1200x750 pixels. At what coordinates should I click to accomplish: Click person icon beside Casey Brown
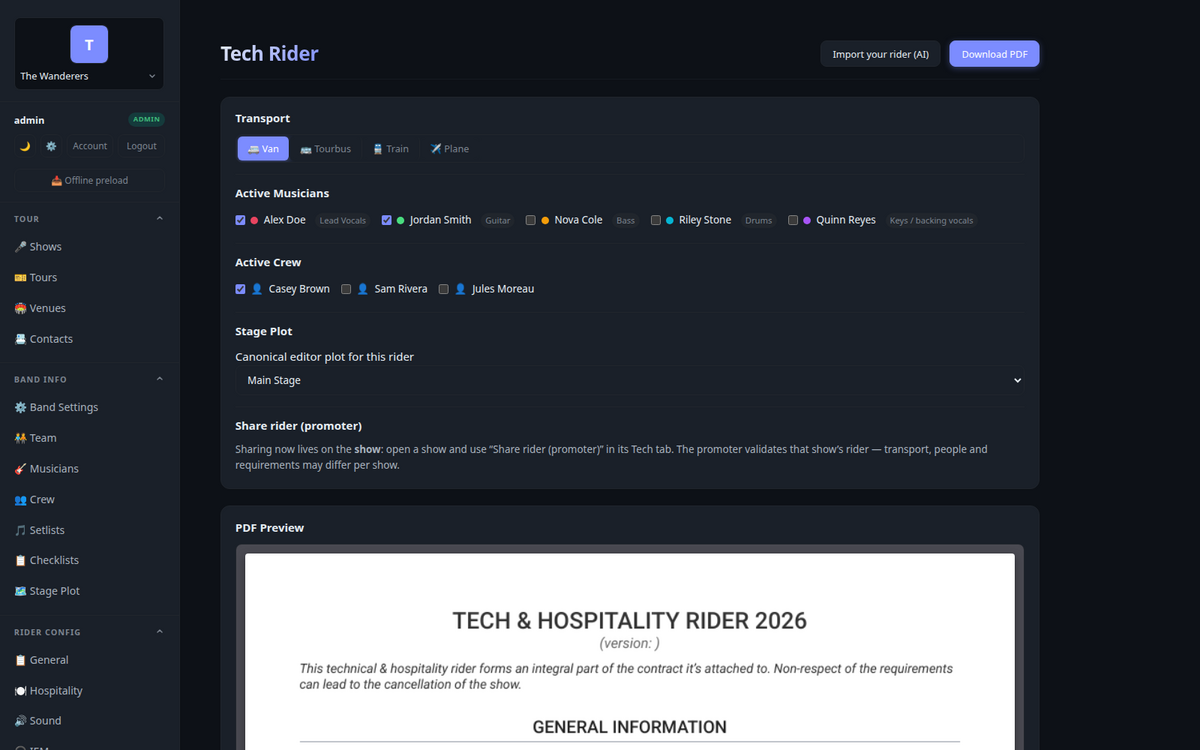(x=257, y=289)
